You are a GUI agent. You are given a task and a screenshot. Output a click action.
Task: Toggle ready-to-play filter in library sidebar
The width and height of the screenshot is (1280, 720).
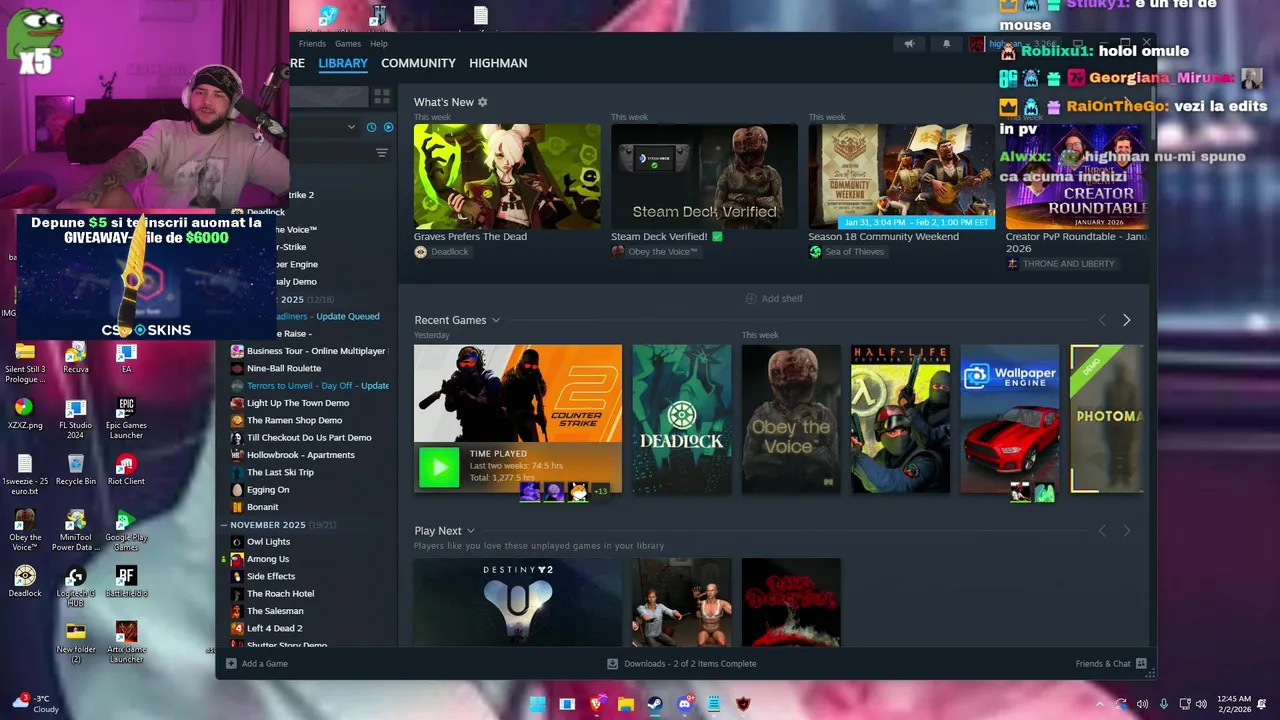(x=388, y=127)
